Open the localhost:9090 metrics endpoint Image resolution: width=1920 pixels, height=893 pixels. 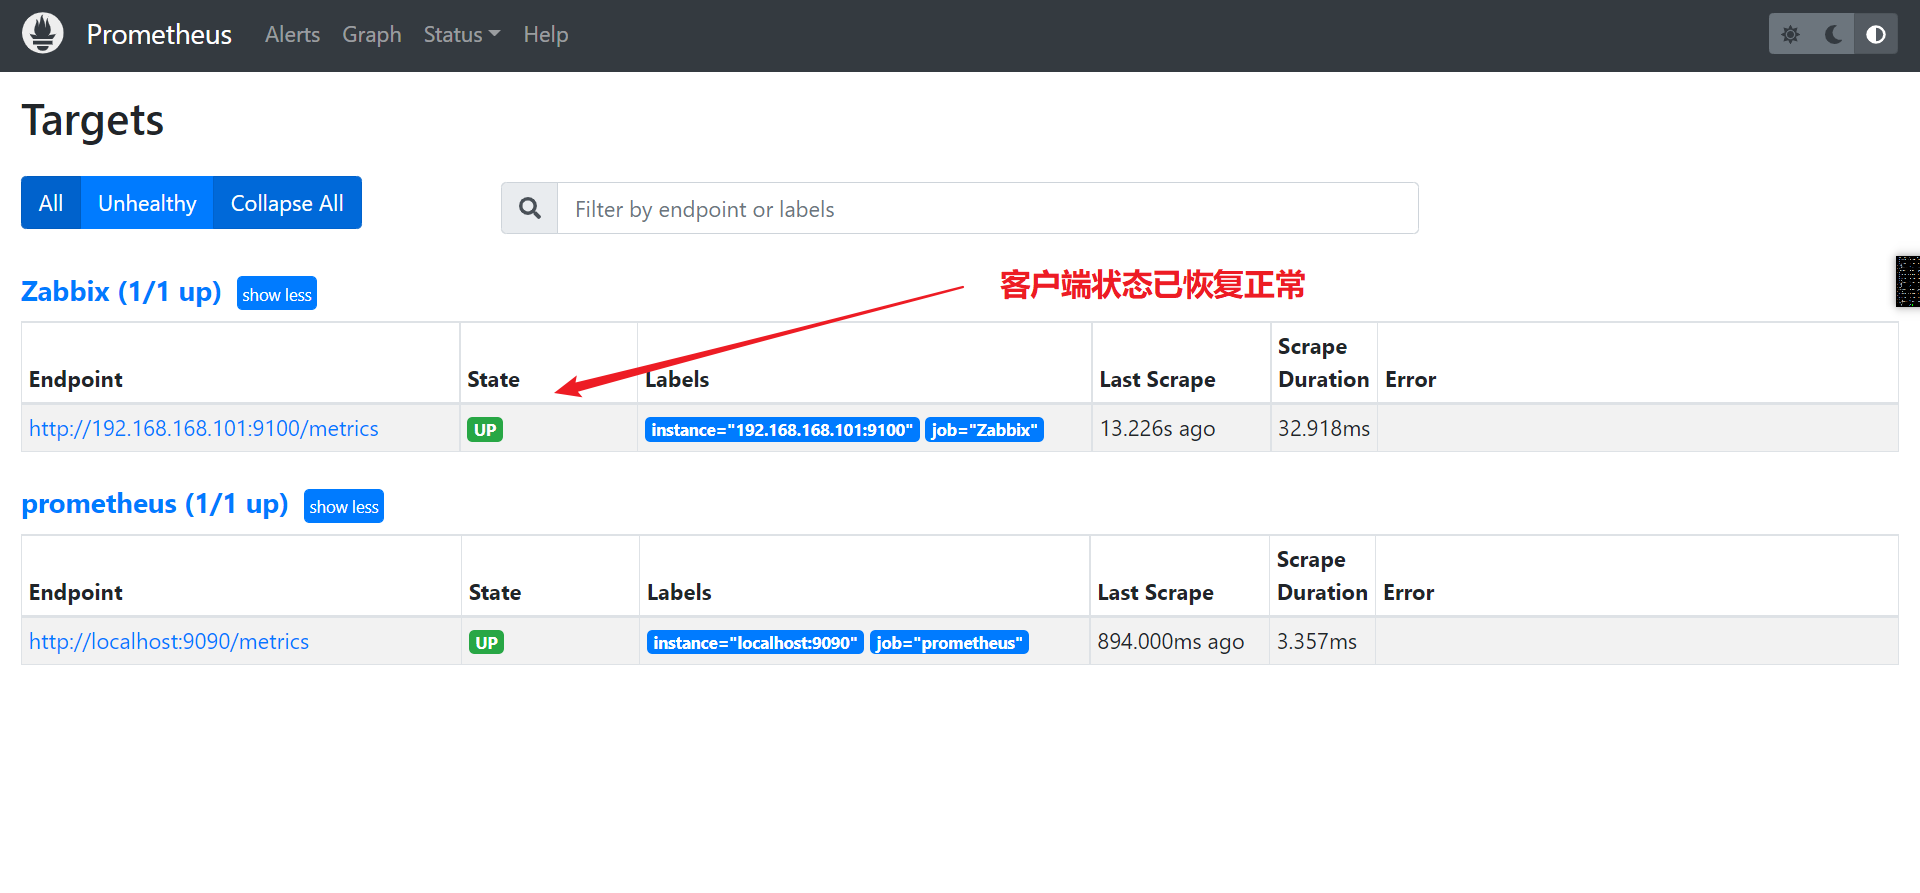coord(169,642)
